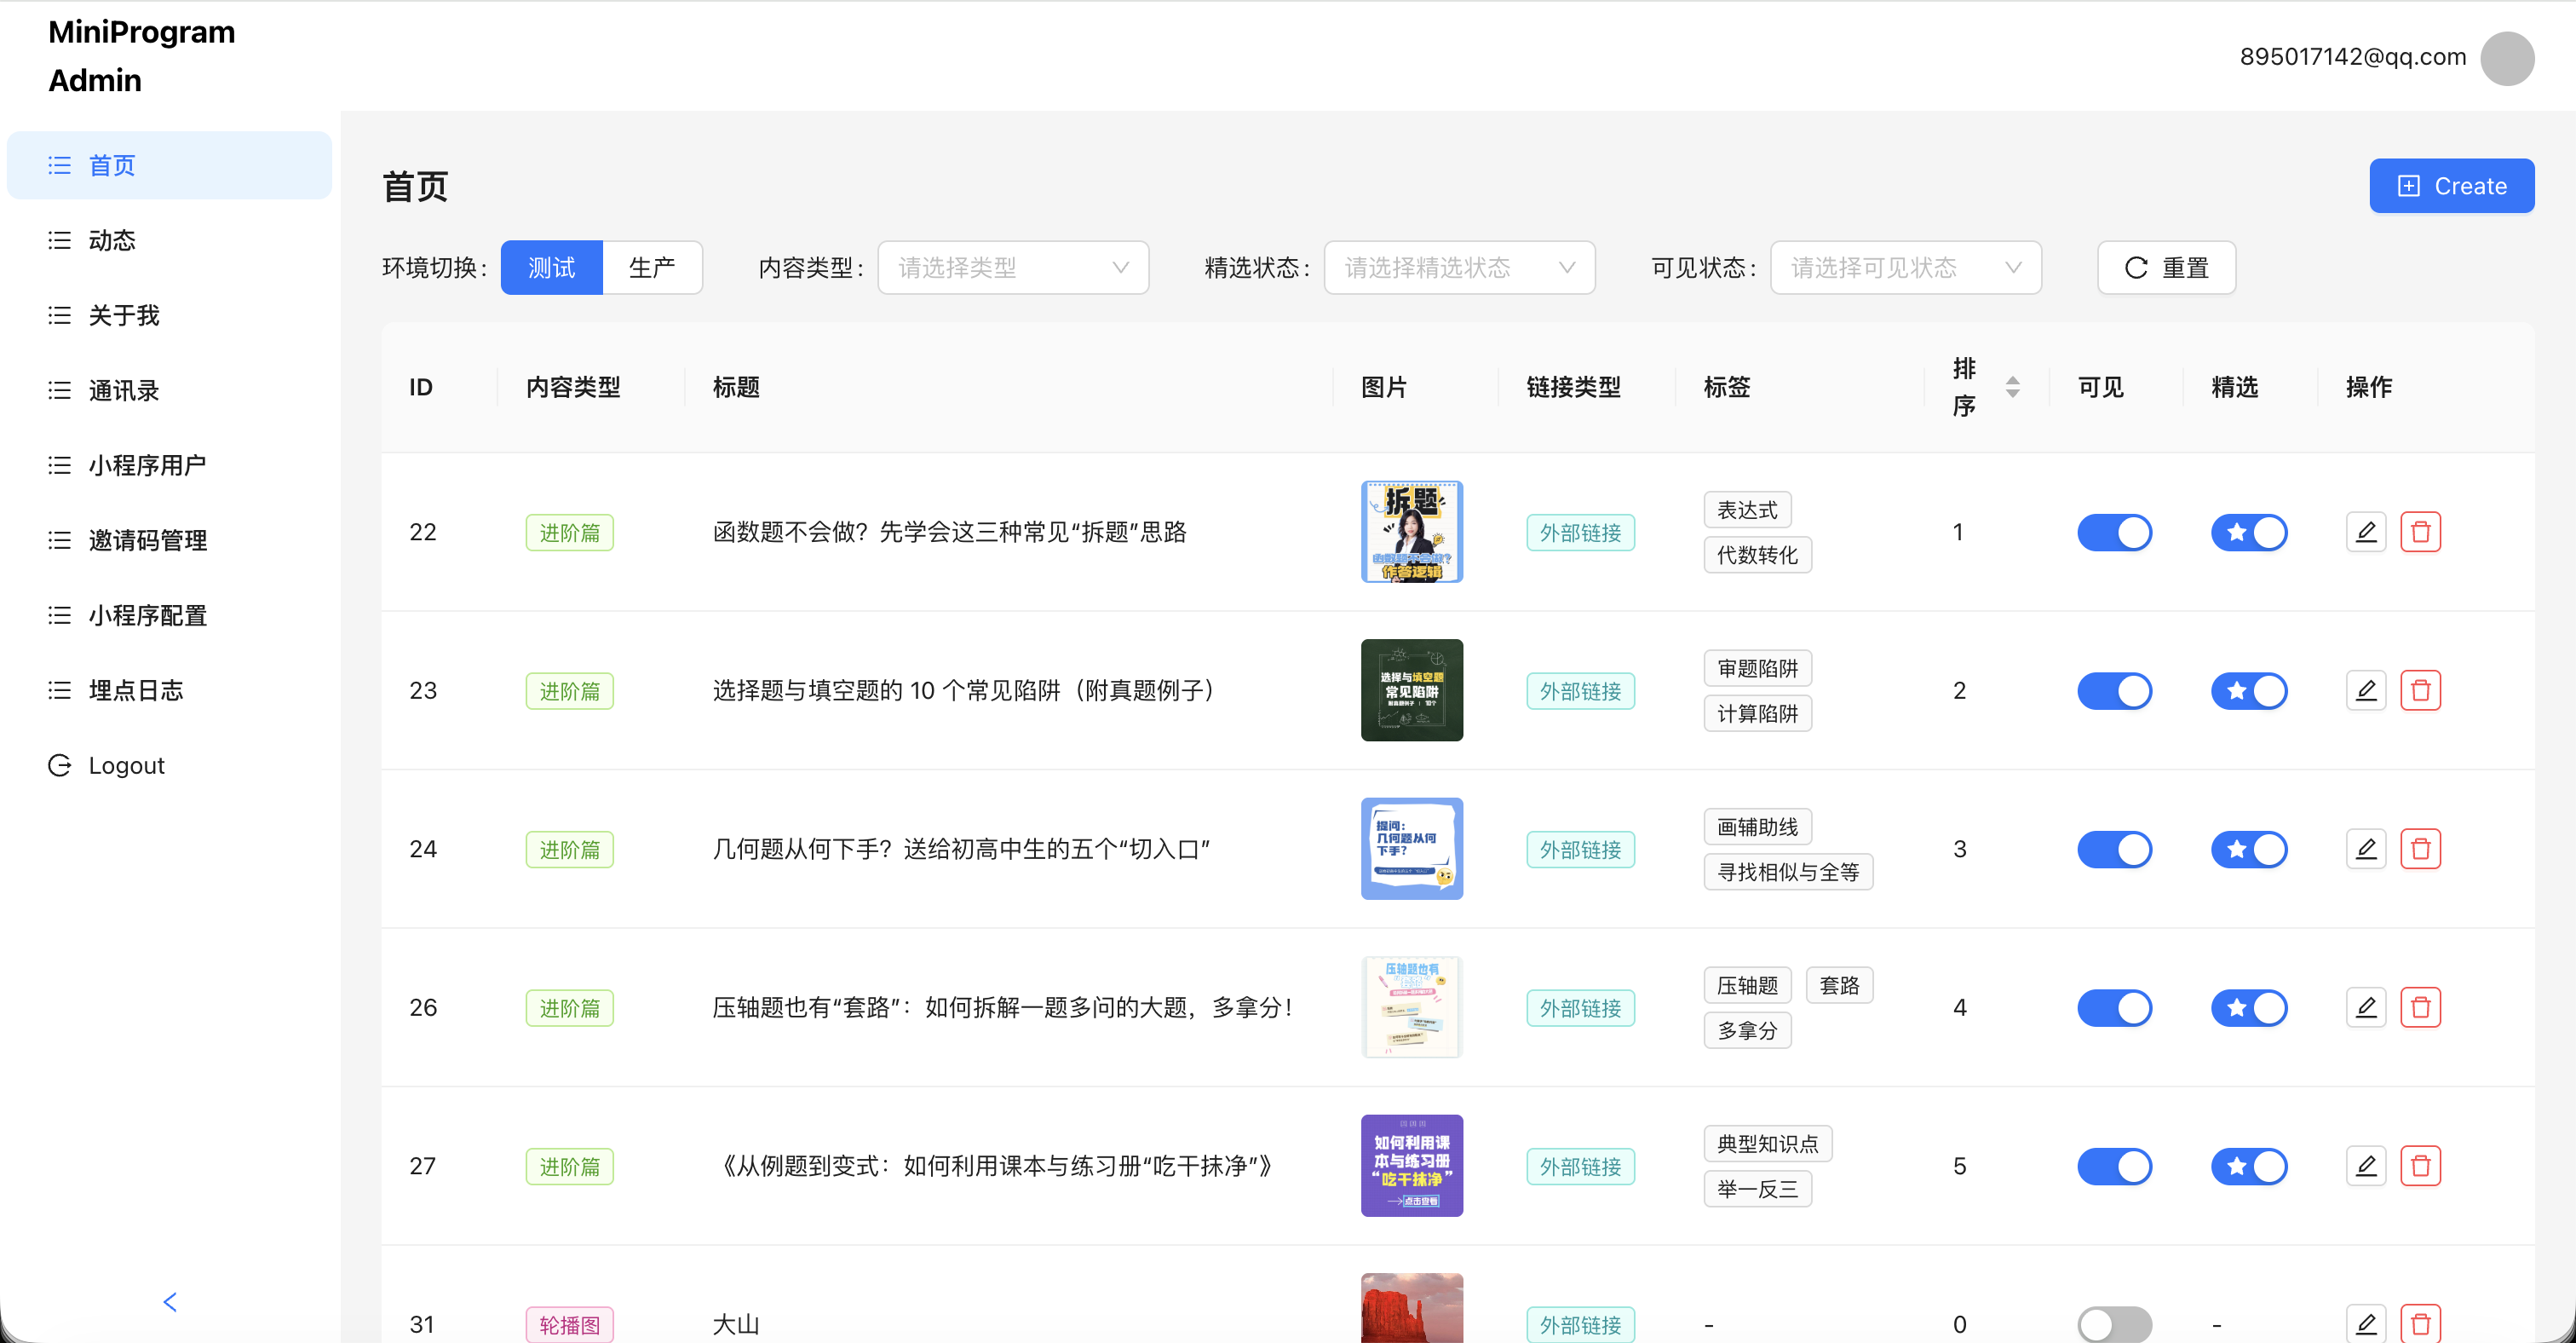
Task: Click the edit pencil icon for ID 22
Action: coord(2365,532)
